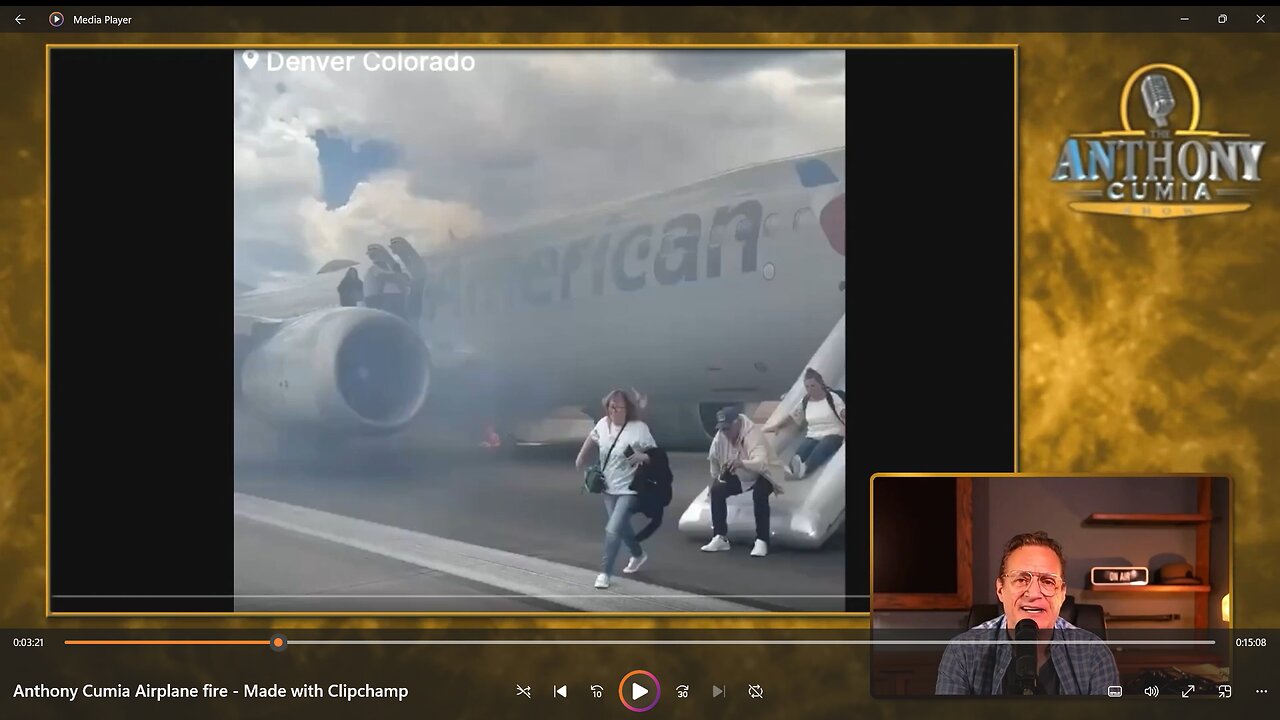
Task: Skip forward 30 seconds
Action: point(682,691)
